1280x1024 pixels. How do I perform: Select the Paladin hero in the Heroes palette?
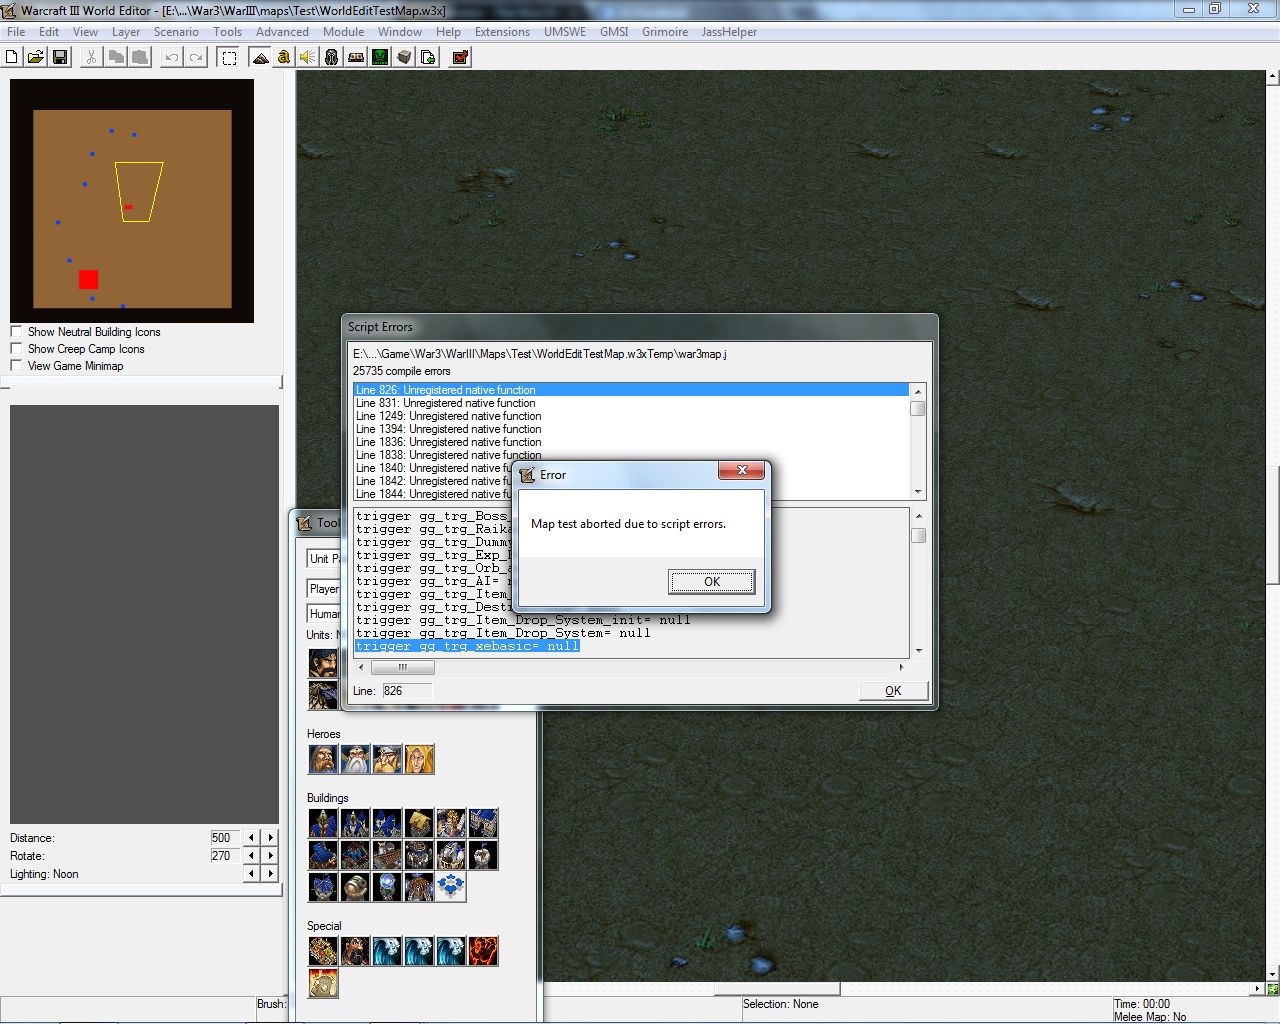click(323, 759)
